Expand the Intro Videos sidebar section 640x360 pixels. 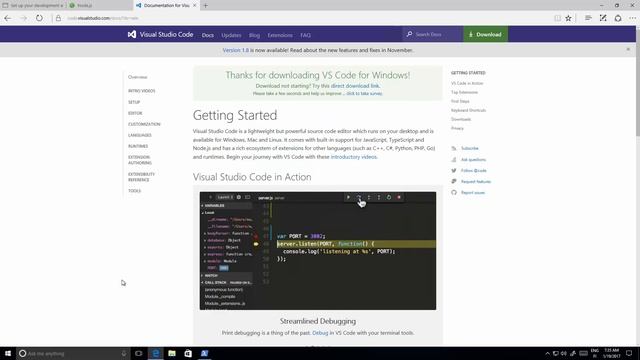click(142, 91)
